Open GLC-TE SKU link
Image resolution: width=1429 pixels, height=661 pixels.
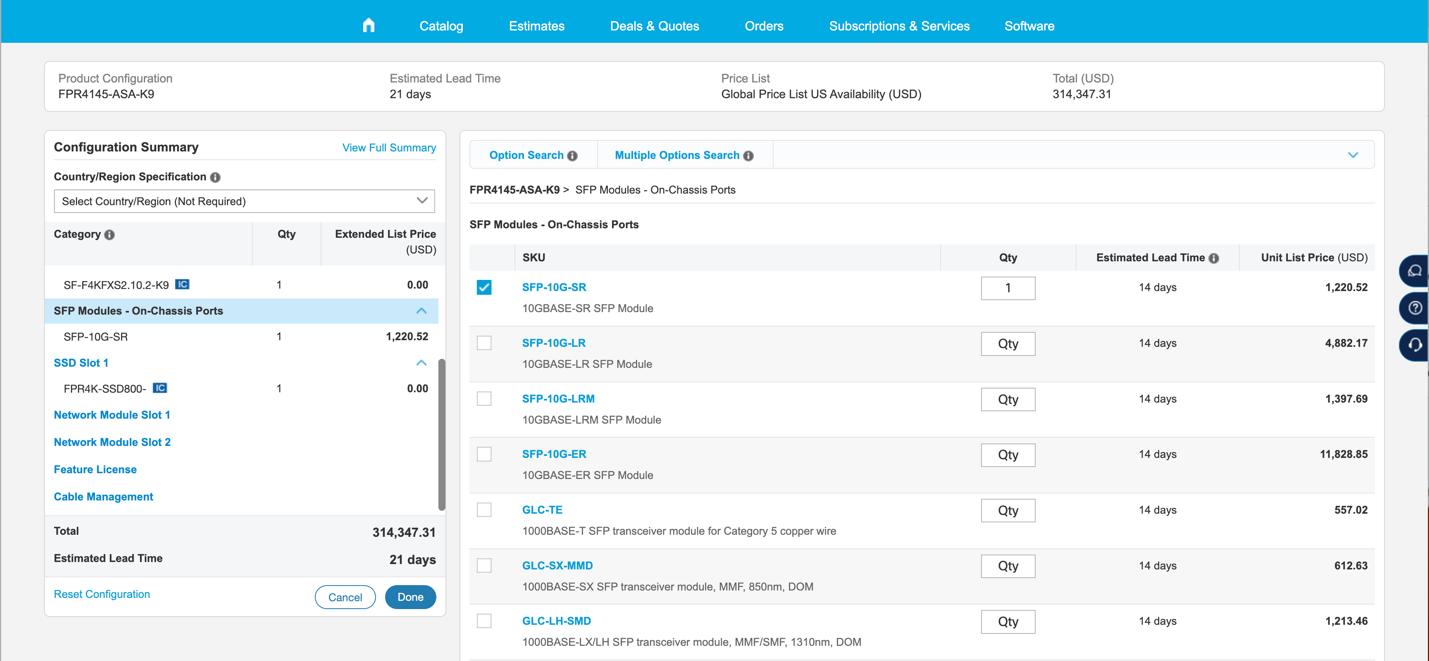(x=542, y=510)
